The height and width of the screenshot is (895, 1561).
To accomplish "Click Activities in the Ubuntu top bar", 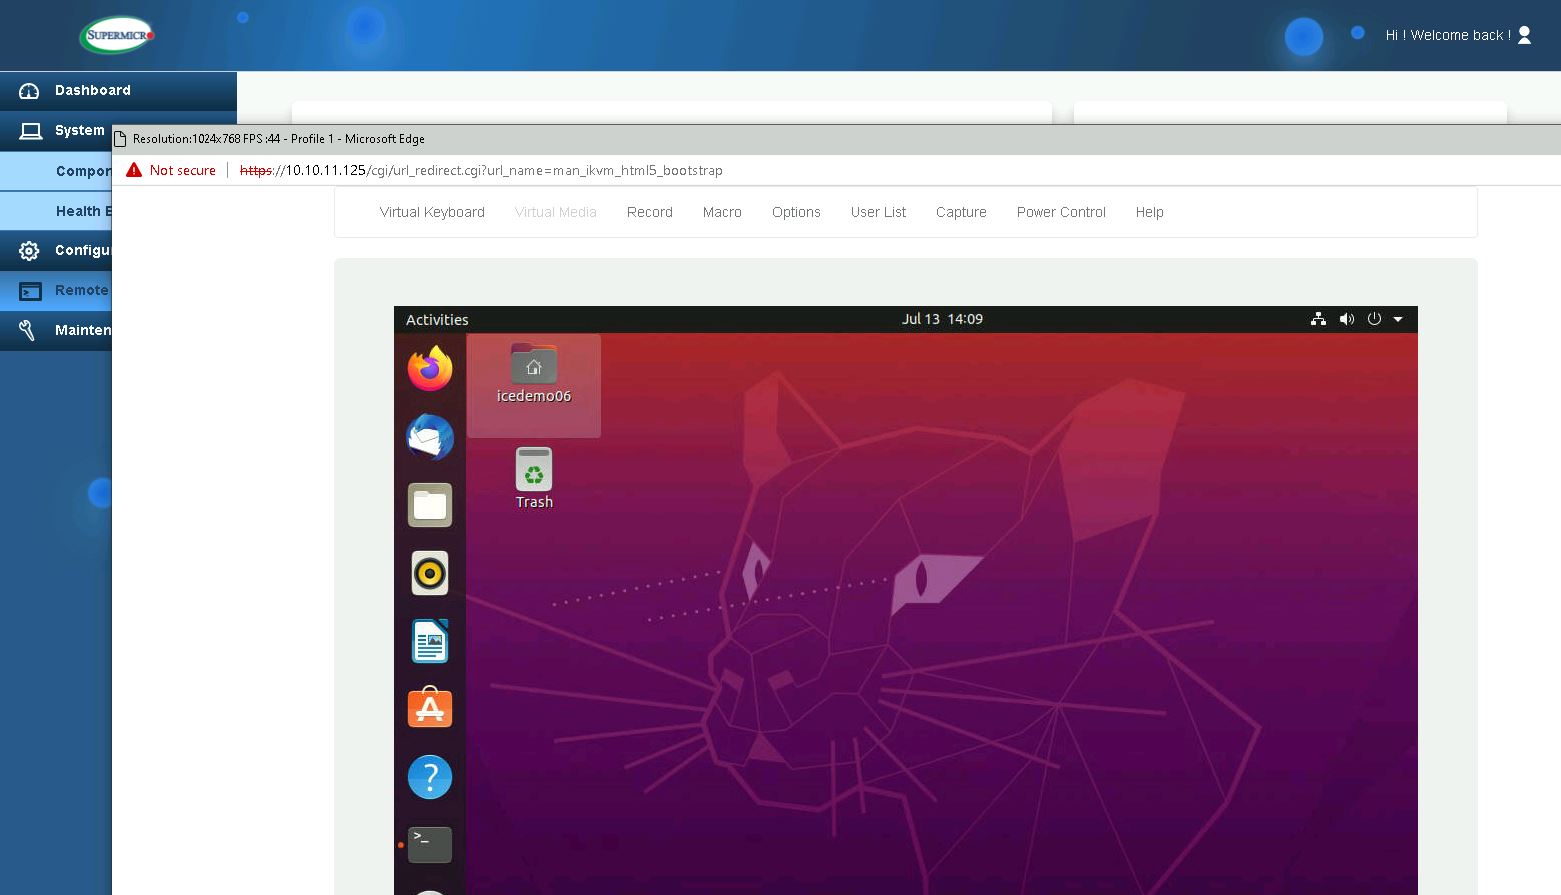I will 437,320.
